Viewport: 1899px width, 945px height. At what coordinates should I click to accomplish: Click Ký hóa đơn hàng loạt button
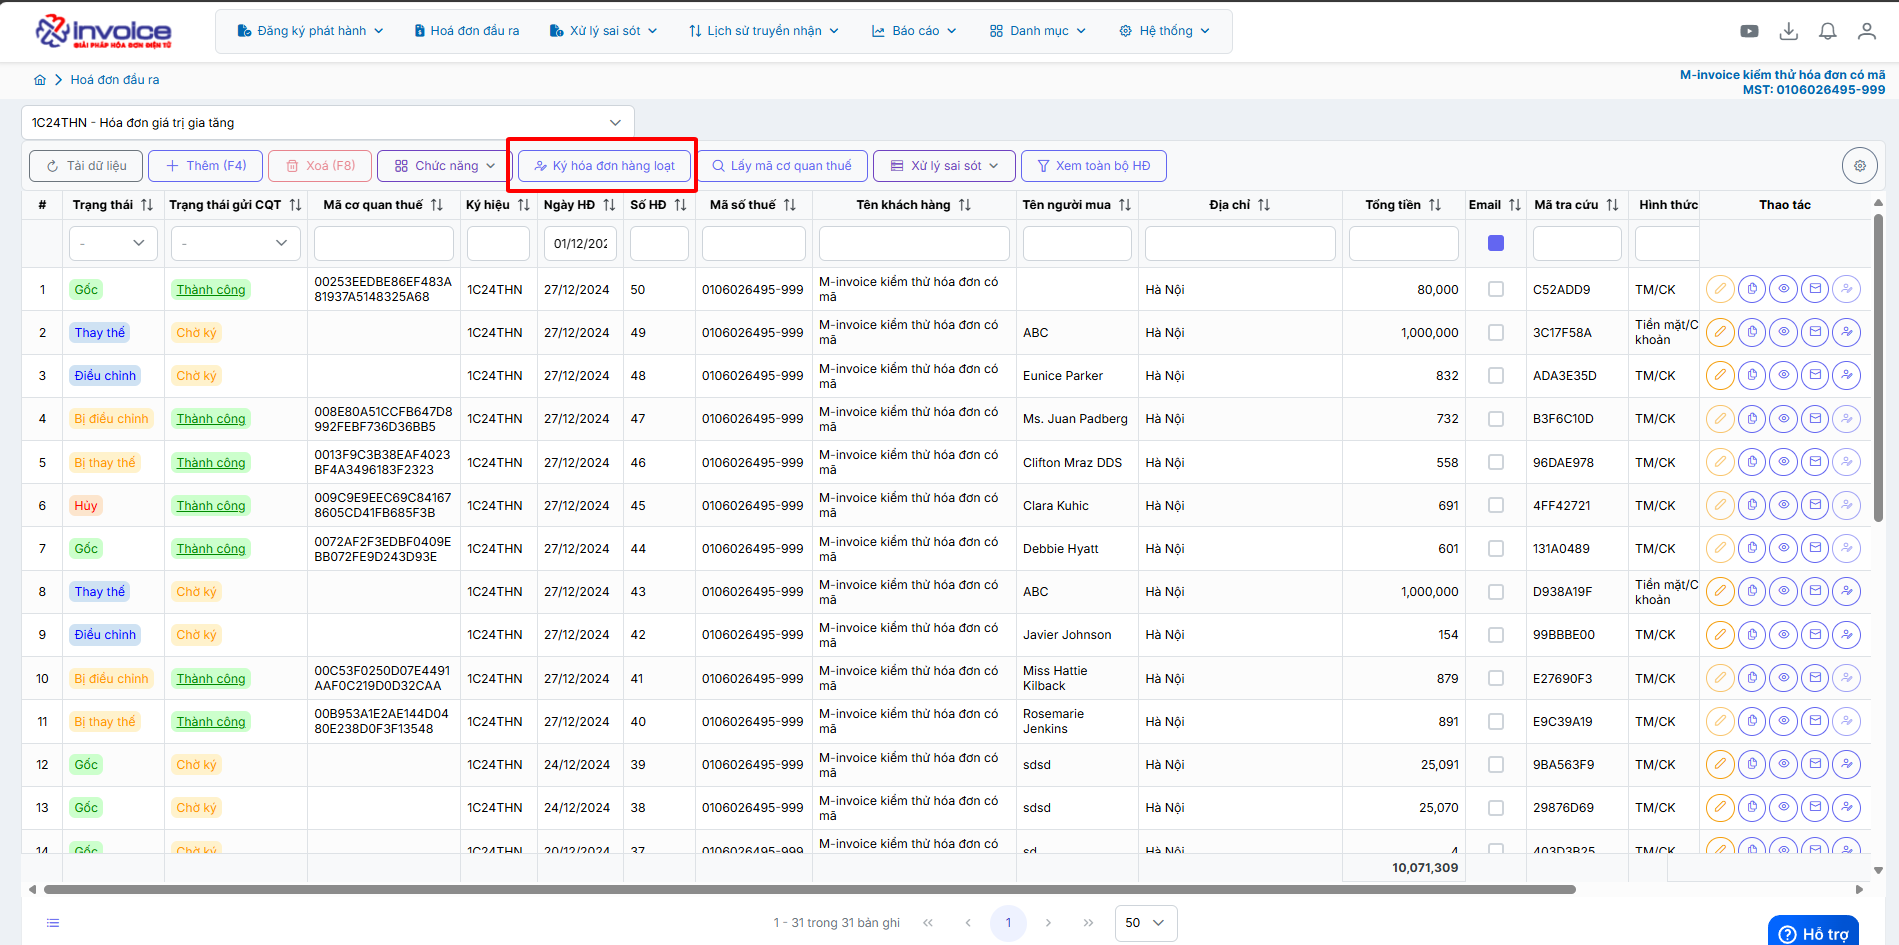604,166
